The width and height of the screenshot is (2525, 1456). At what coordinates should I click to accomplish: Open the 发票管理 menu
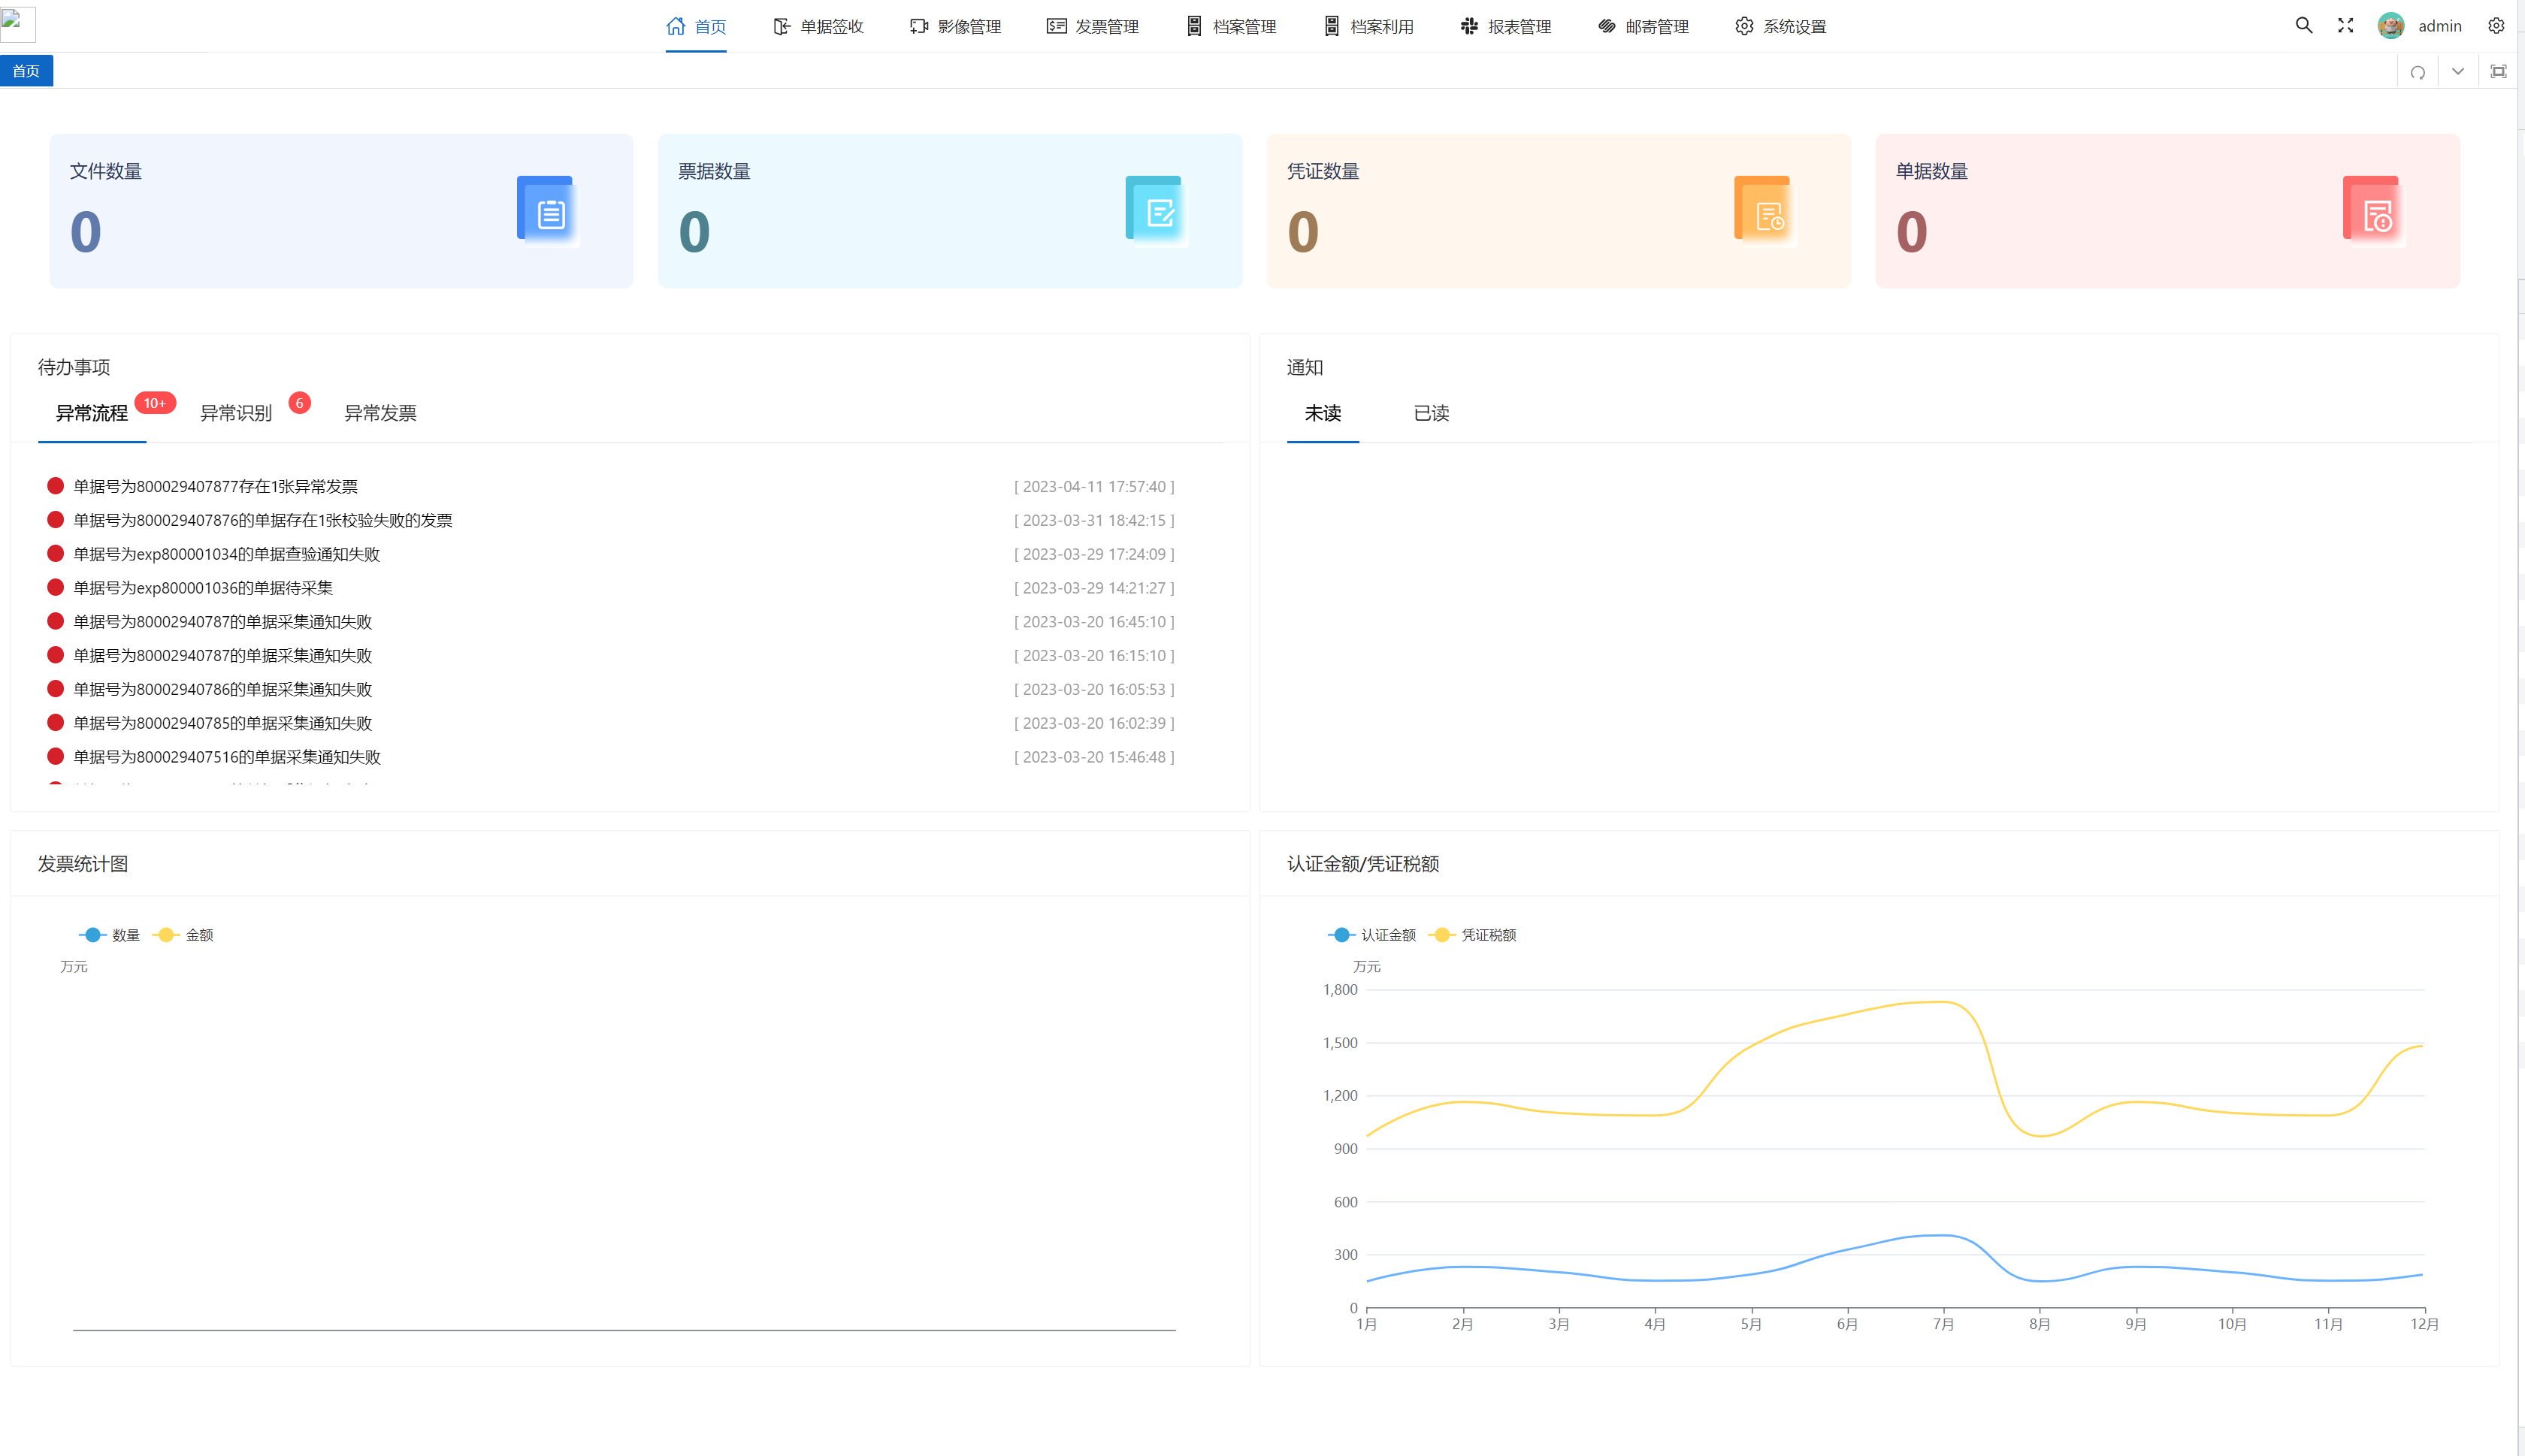click(x=1092, y=26)
